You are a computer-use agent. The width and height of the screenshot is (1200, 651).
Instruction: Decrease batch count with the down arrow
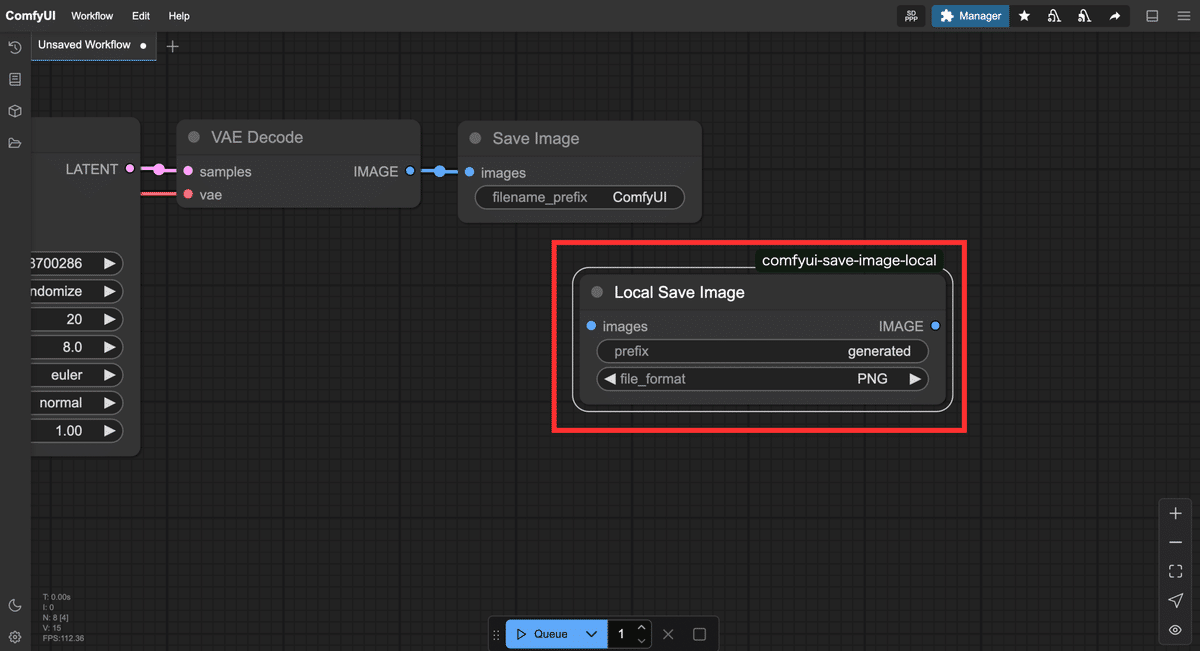click(x=642, y=640)
